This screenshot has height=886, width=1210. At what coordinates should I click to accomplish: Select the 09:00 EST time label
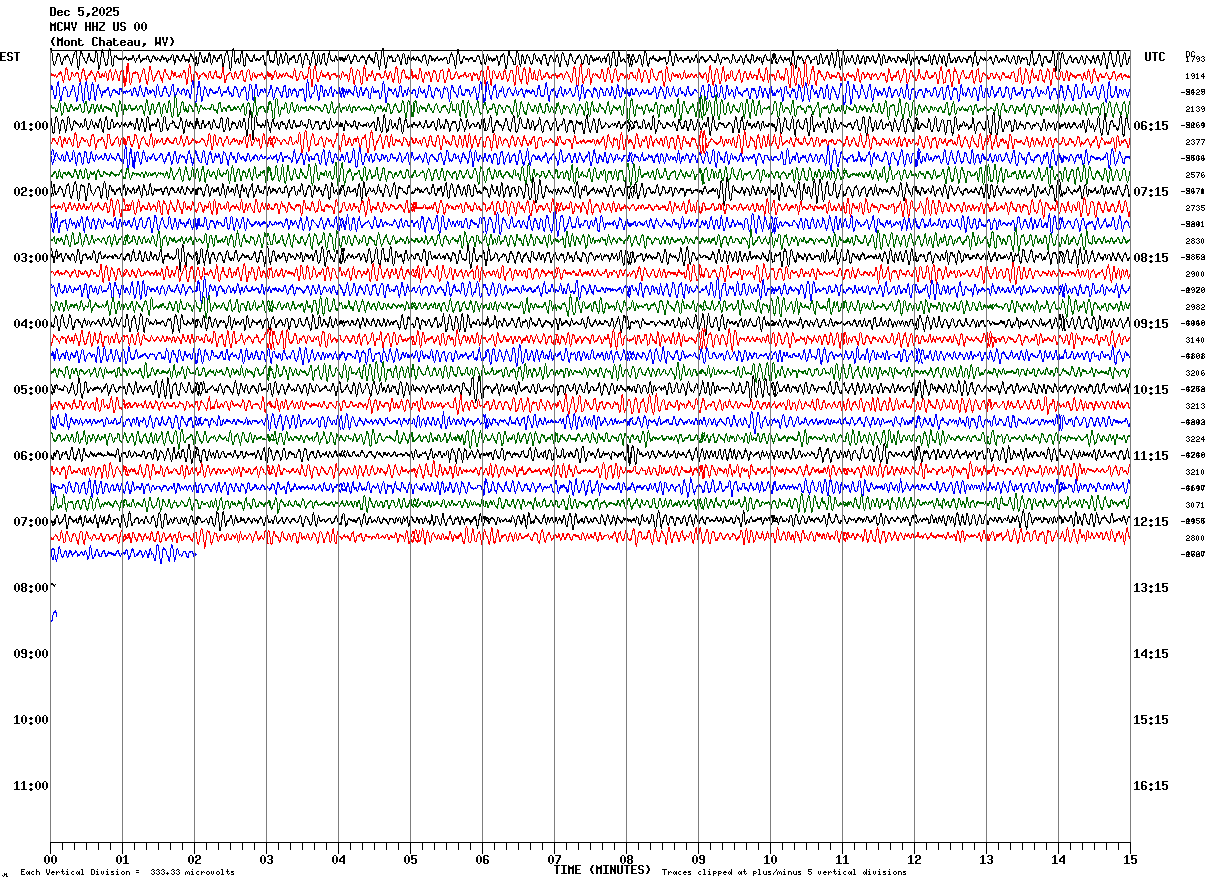pos(31,654)
